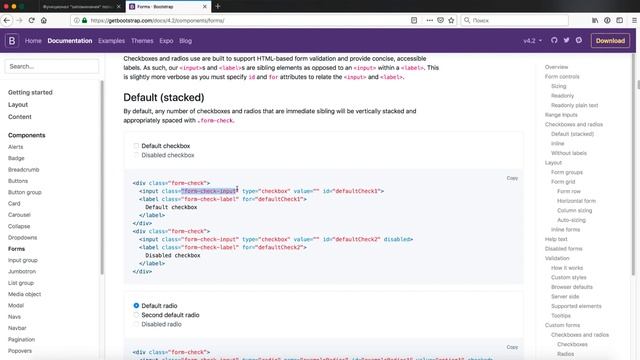Expand Content section in sidebar
This screenshot has width=640, height=360.
tap(20, 117)
